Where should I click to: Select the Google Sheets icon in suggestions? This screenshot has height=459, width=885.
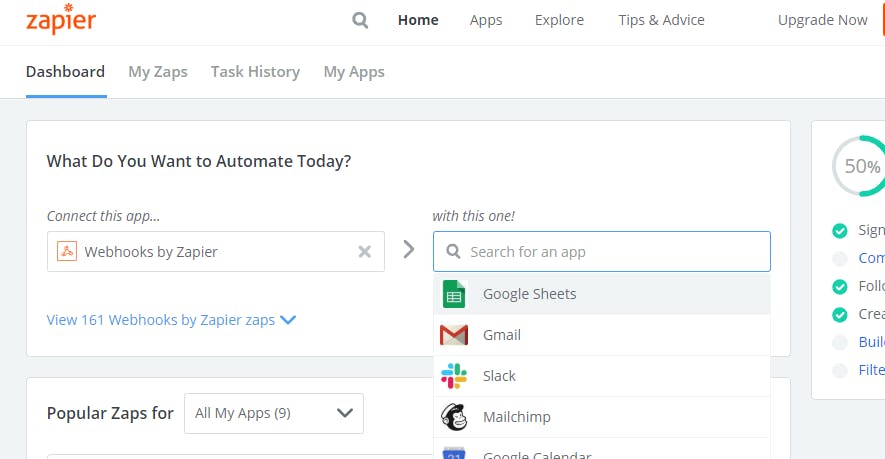454,294
